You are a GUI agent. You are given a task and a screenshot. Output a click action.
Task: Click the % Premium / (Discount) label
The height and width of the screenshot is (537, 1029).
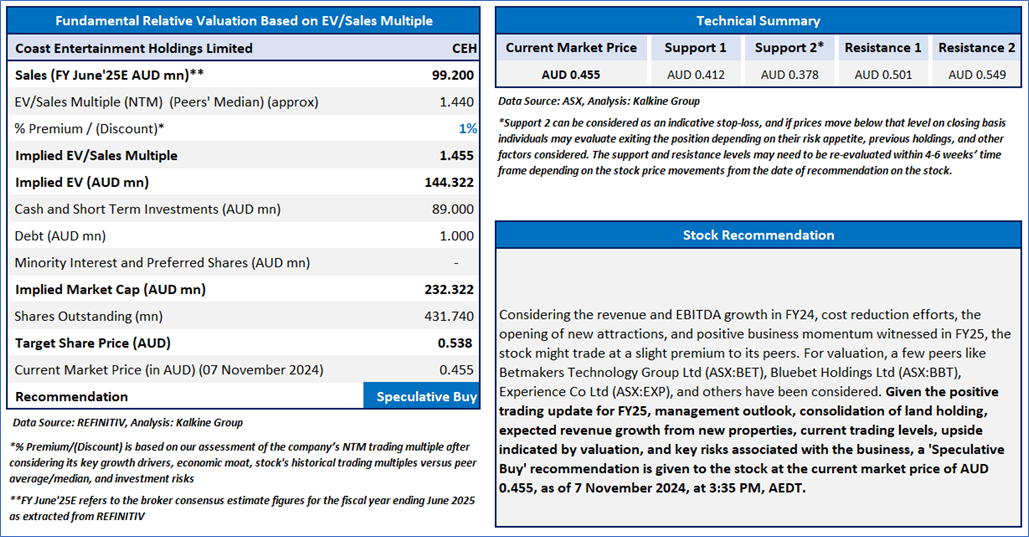(x=90, y=129)
